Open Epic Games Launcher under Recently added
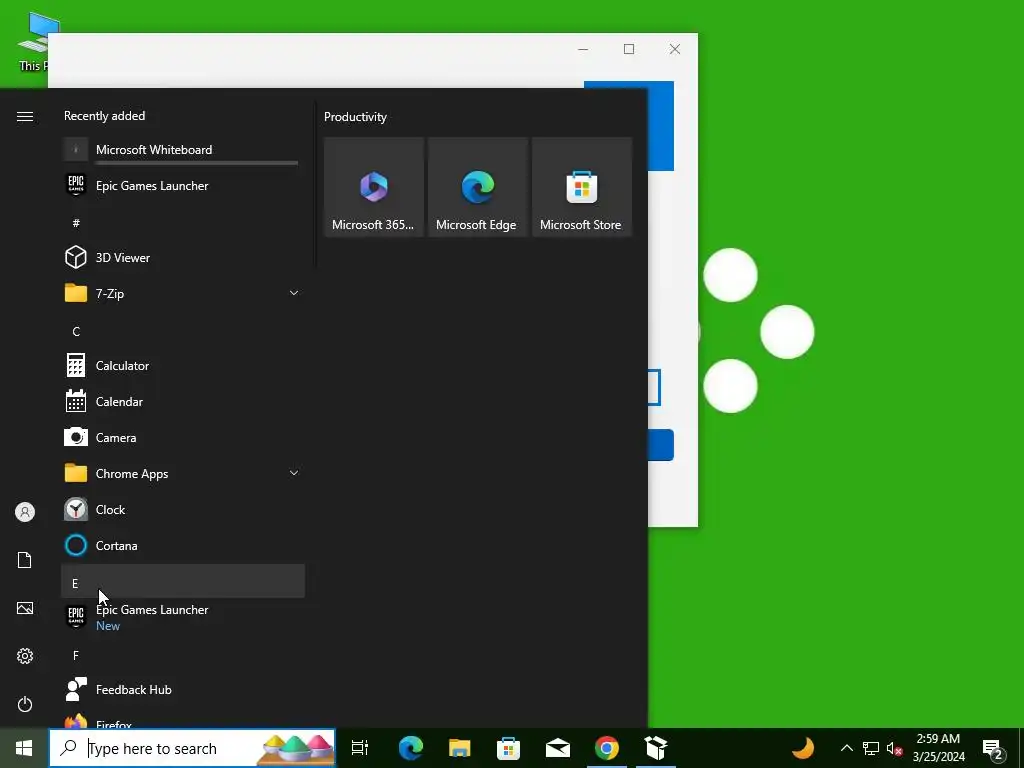 tap(182, 185)
